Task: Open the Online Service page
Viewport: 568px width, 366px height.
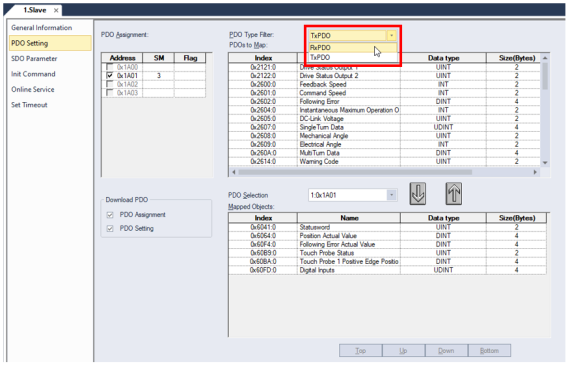Action: (x=33, y=90)
